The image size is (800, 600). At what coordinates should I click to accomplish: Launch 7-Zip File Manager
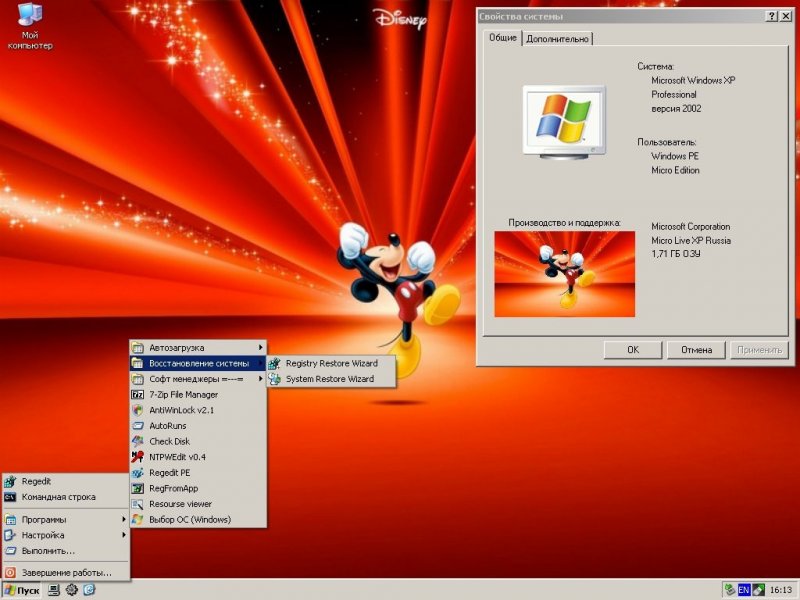coord(198,394)
